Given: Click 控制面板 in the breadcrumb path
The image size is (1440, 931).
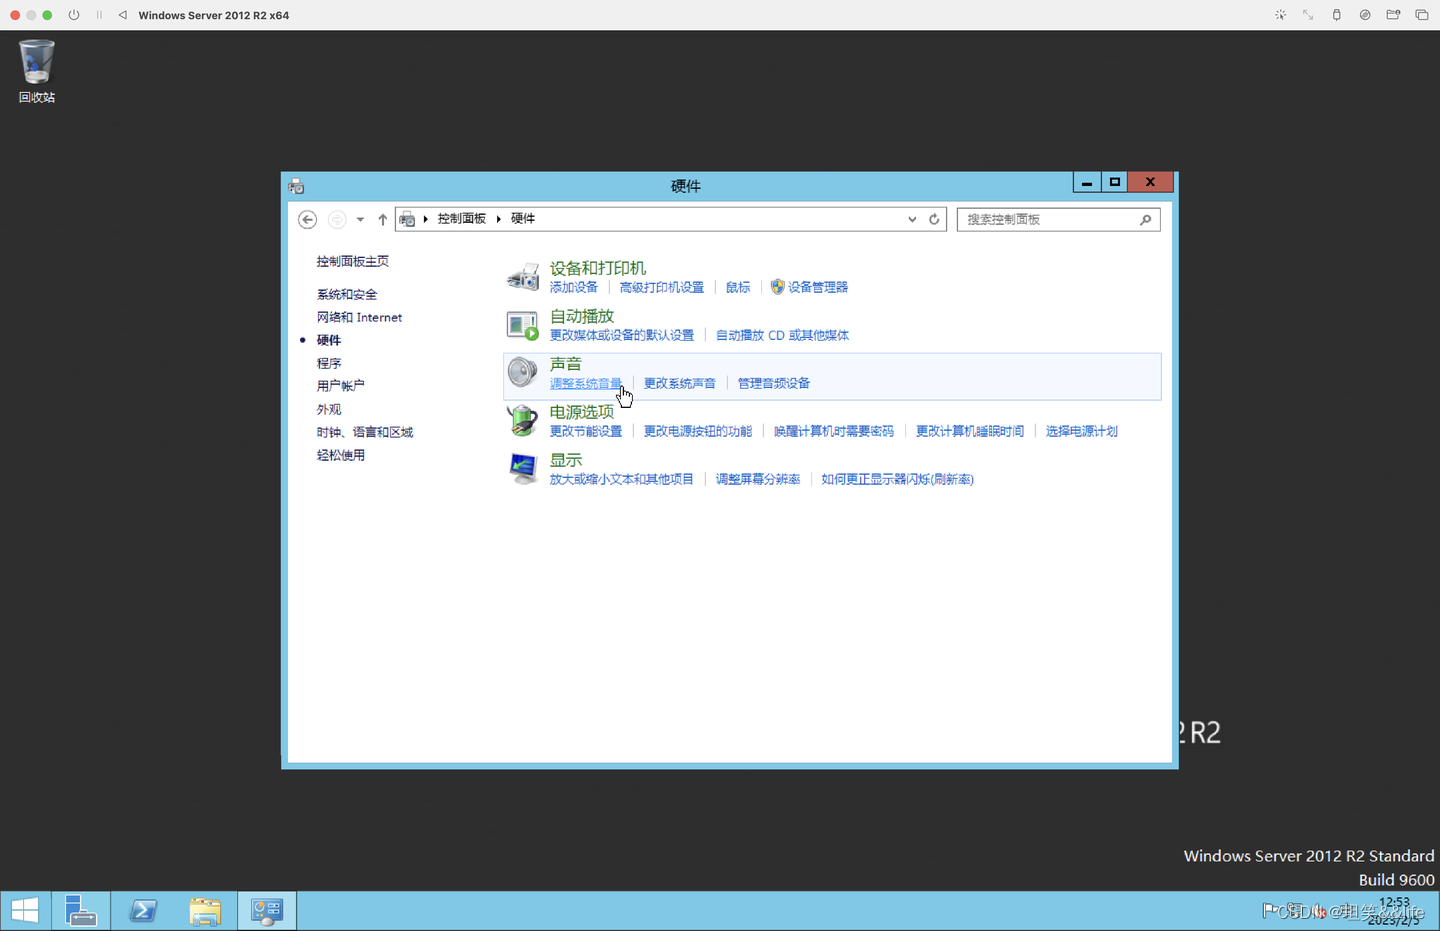Looking at the screenshot, I should click(461, 218).
